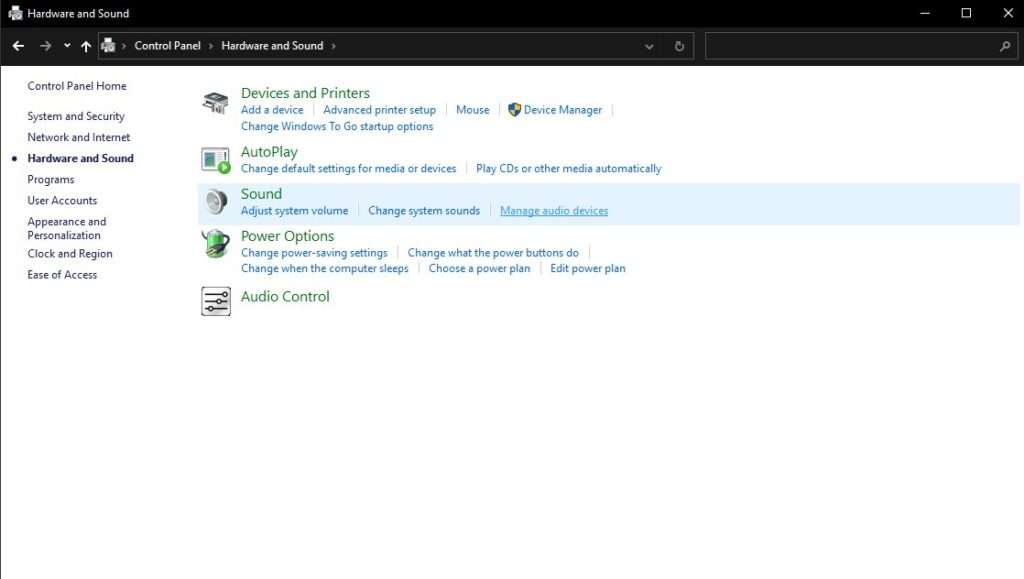Open Ease of Access category
The image size is (1024, 579).
coord(62,275)
